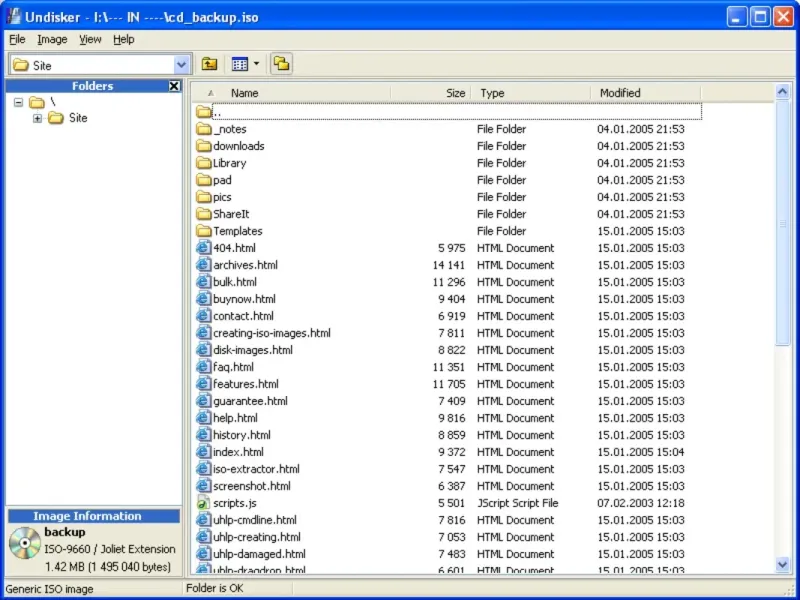Open the File menu

pos(17,39)
